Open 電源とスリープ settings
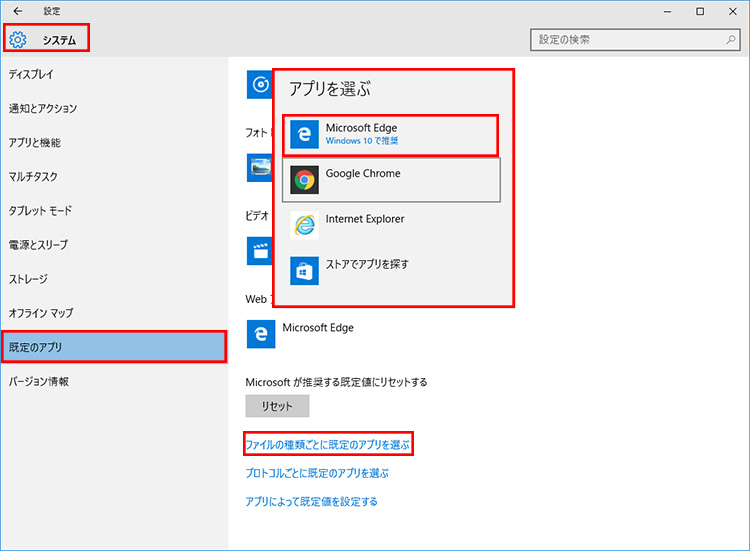This screenshot has width=750, height=551. 38,245
